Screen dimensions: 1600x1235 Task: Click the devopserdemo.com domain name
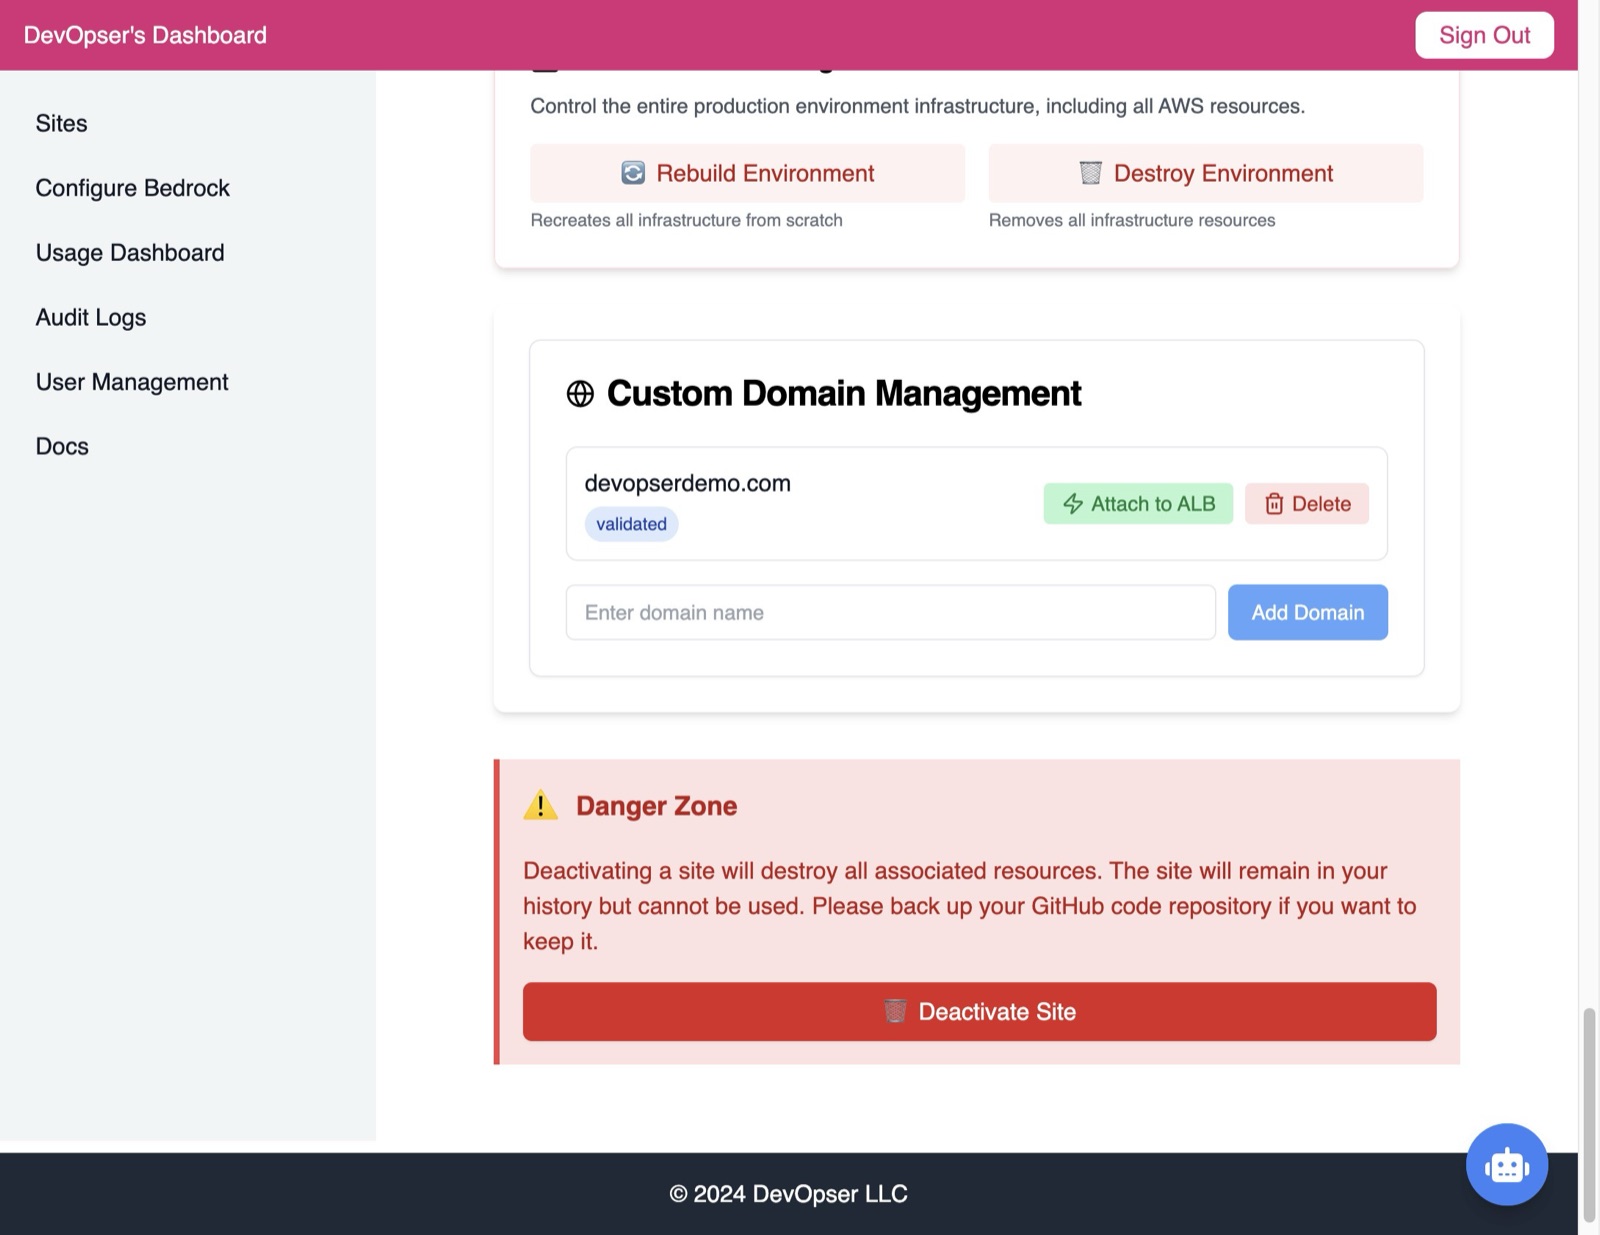click(687, 483)
